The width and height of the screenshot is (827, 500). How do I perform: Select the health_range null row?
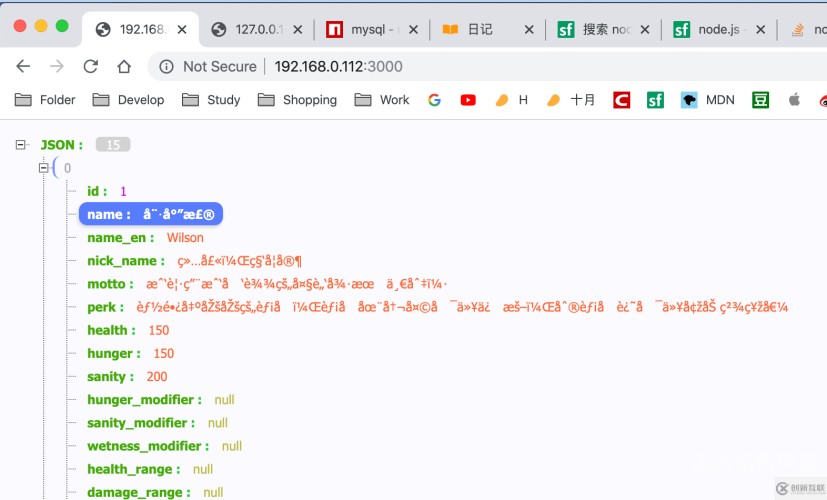[150, 469]
